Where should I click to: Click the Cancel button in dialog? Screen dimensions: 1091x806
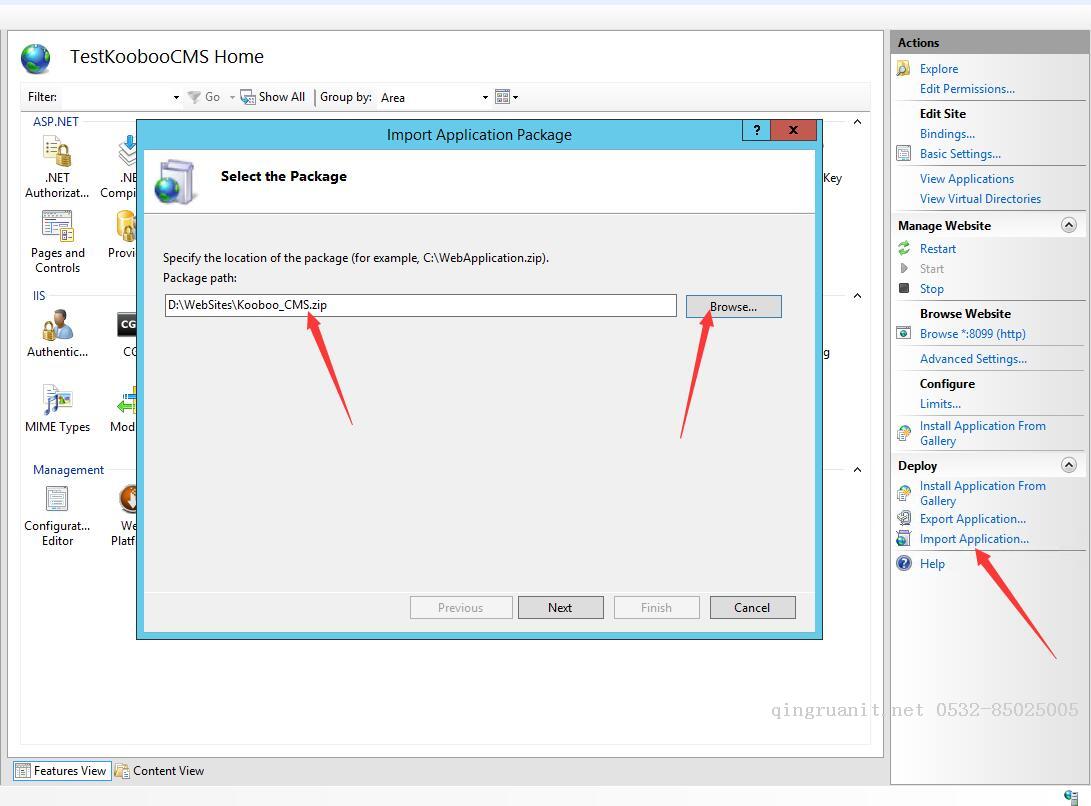pyautogui.click(x=752, y=608)
